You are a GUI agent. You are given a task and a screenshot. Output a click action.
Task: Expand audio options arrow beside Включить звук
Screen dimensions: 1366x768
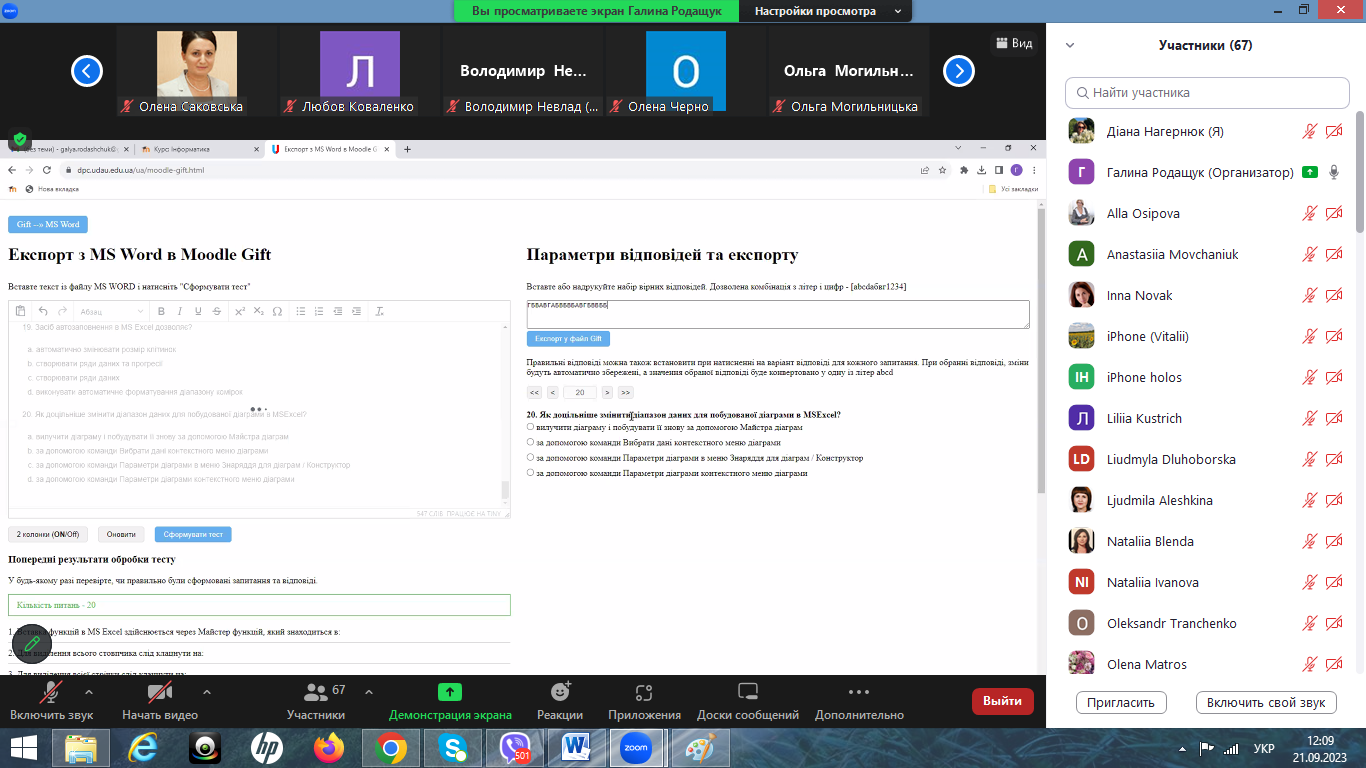click(88, 692)
